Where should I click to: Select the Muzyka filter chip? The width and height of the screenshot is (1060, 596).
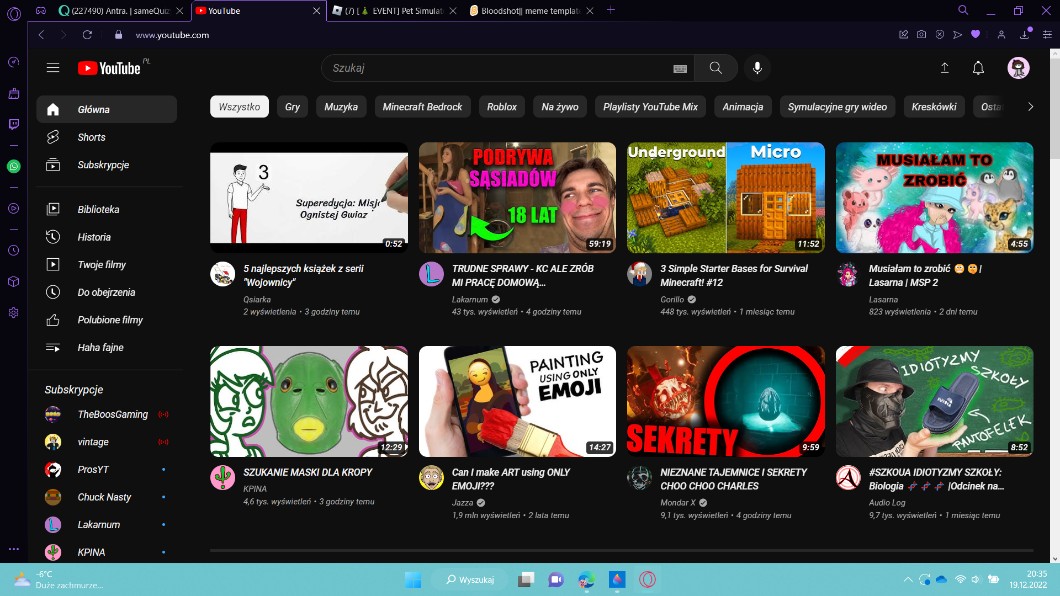[x=341, y=107]
